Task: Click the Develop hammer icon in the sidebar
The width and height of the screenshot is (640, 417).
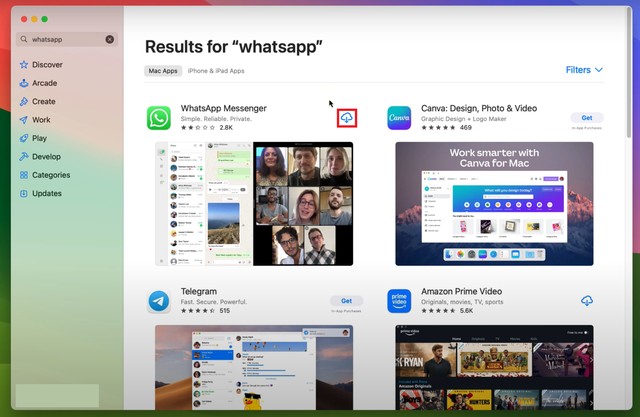Action: point(24,156)
